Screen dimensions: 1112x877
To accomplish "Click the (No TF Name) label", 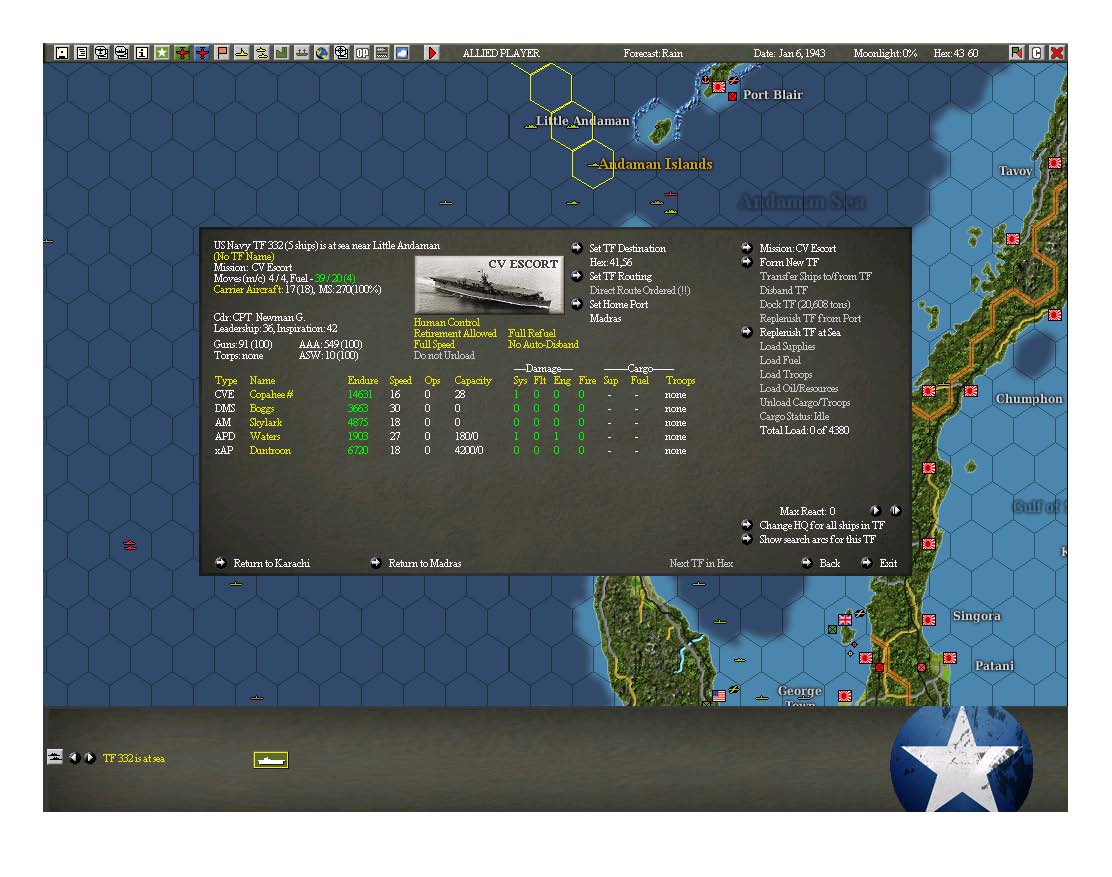I will [x=244, y=256].
